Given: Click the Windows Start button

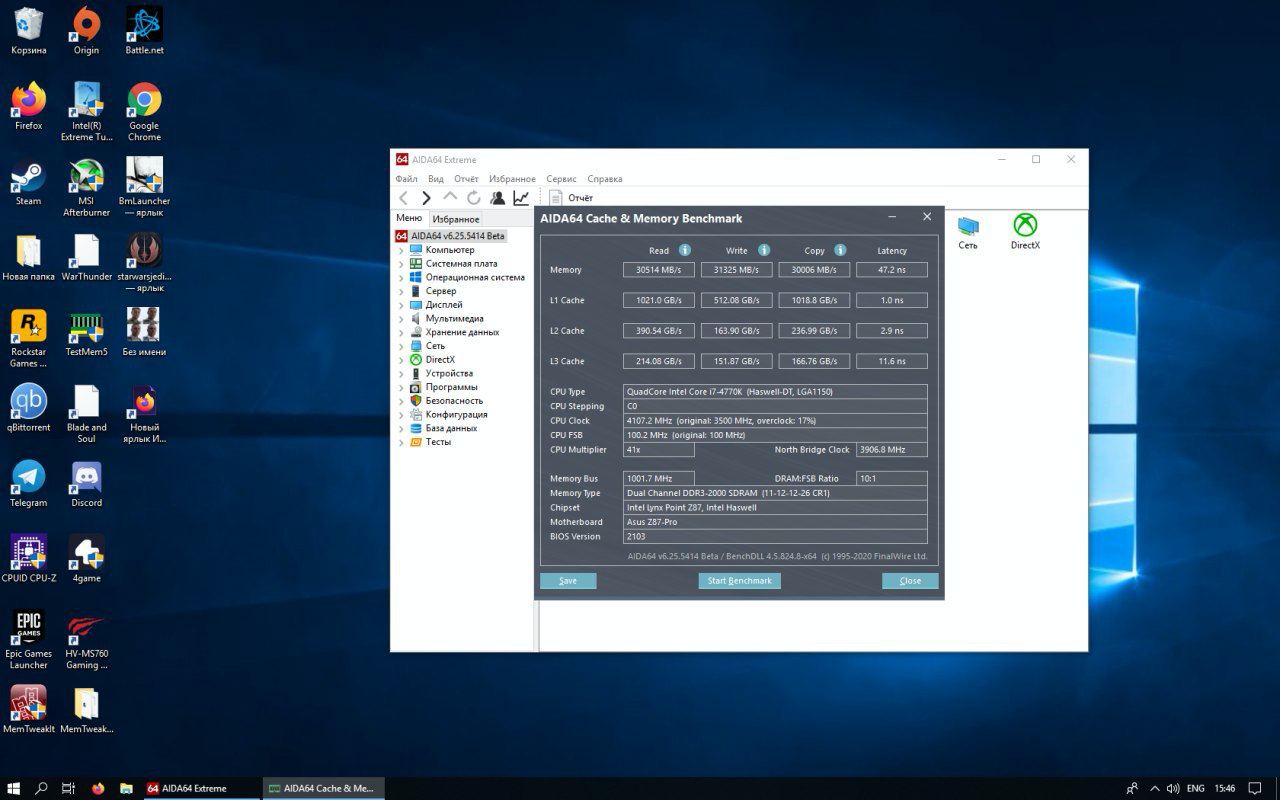Looking at the screenshot, I should 14,788.
